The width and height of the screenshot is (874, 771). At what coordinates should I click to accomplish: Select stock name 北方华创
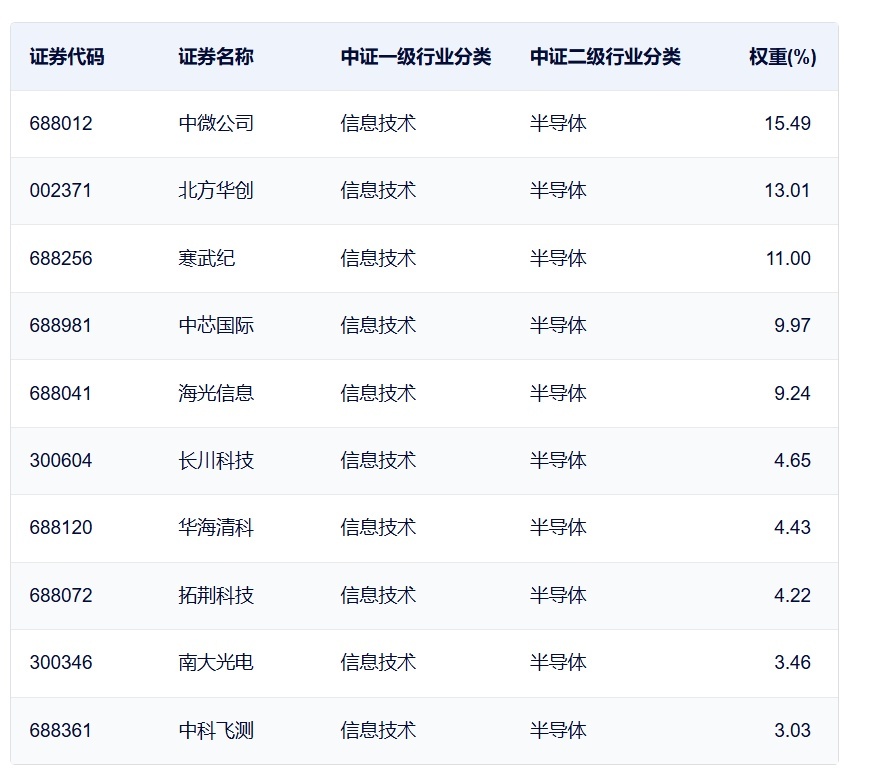pyautogui.click(x=216, y=190)
